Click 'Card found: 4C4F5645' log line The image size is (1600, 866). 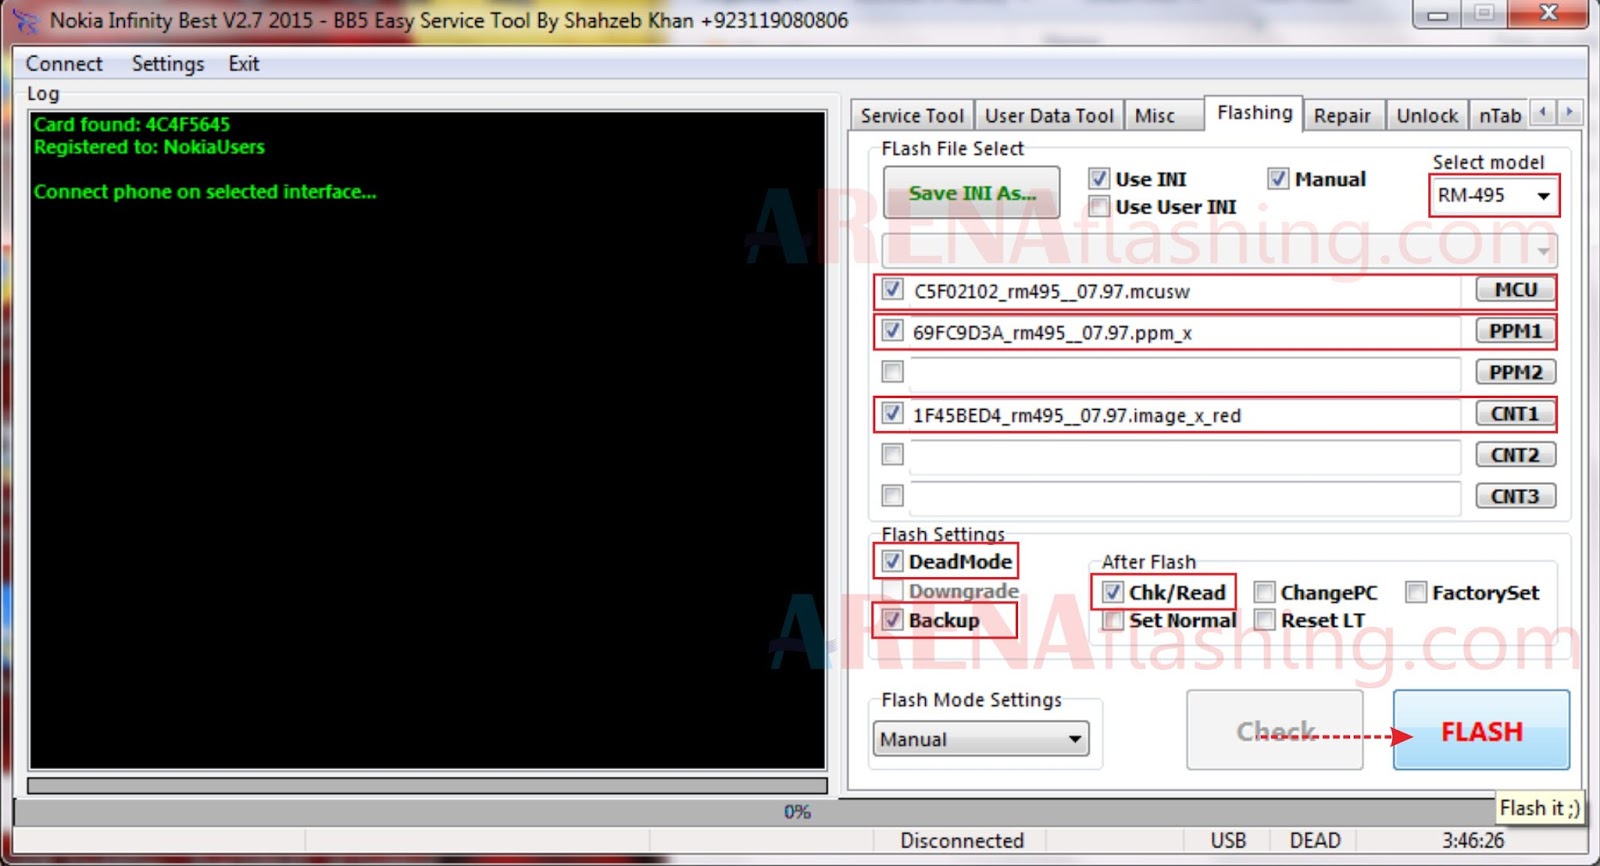132,125
